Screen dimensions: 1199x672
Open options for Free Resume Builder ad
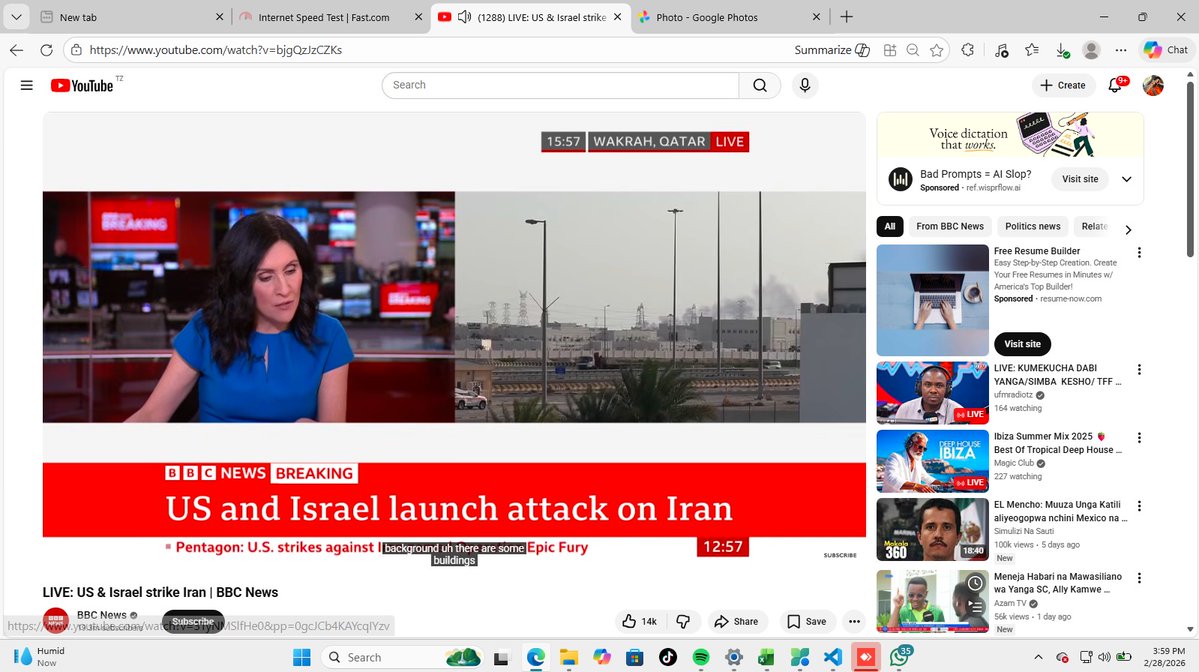tap(1139, 252)
